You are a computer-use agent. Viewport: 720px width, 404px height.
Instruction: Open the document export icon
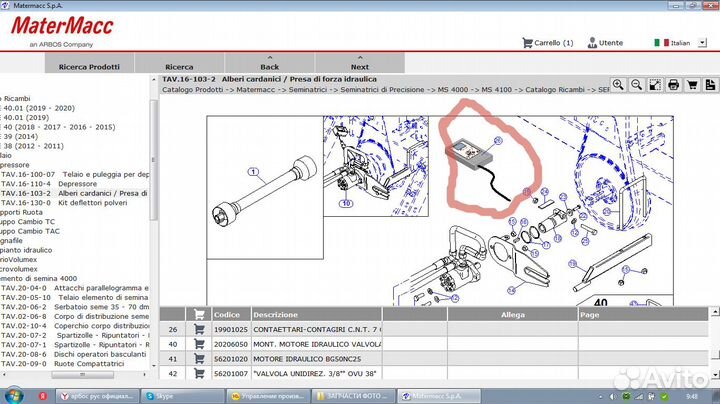(711, 85)
